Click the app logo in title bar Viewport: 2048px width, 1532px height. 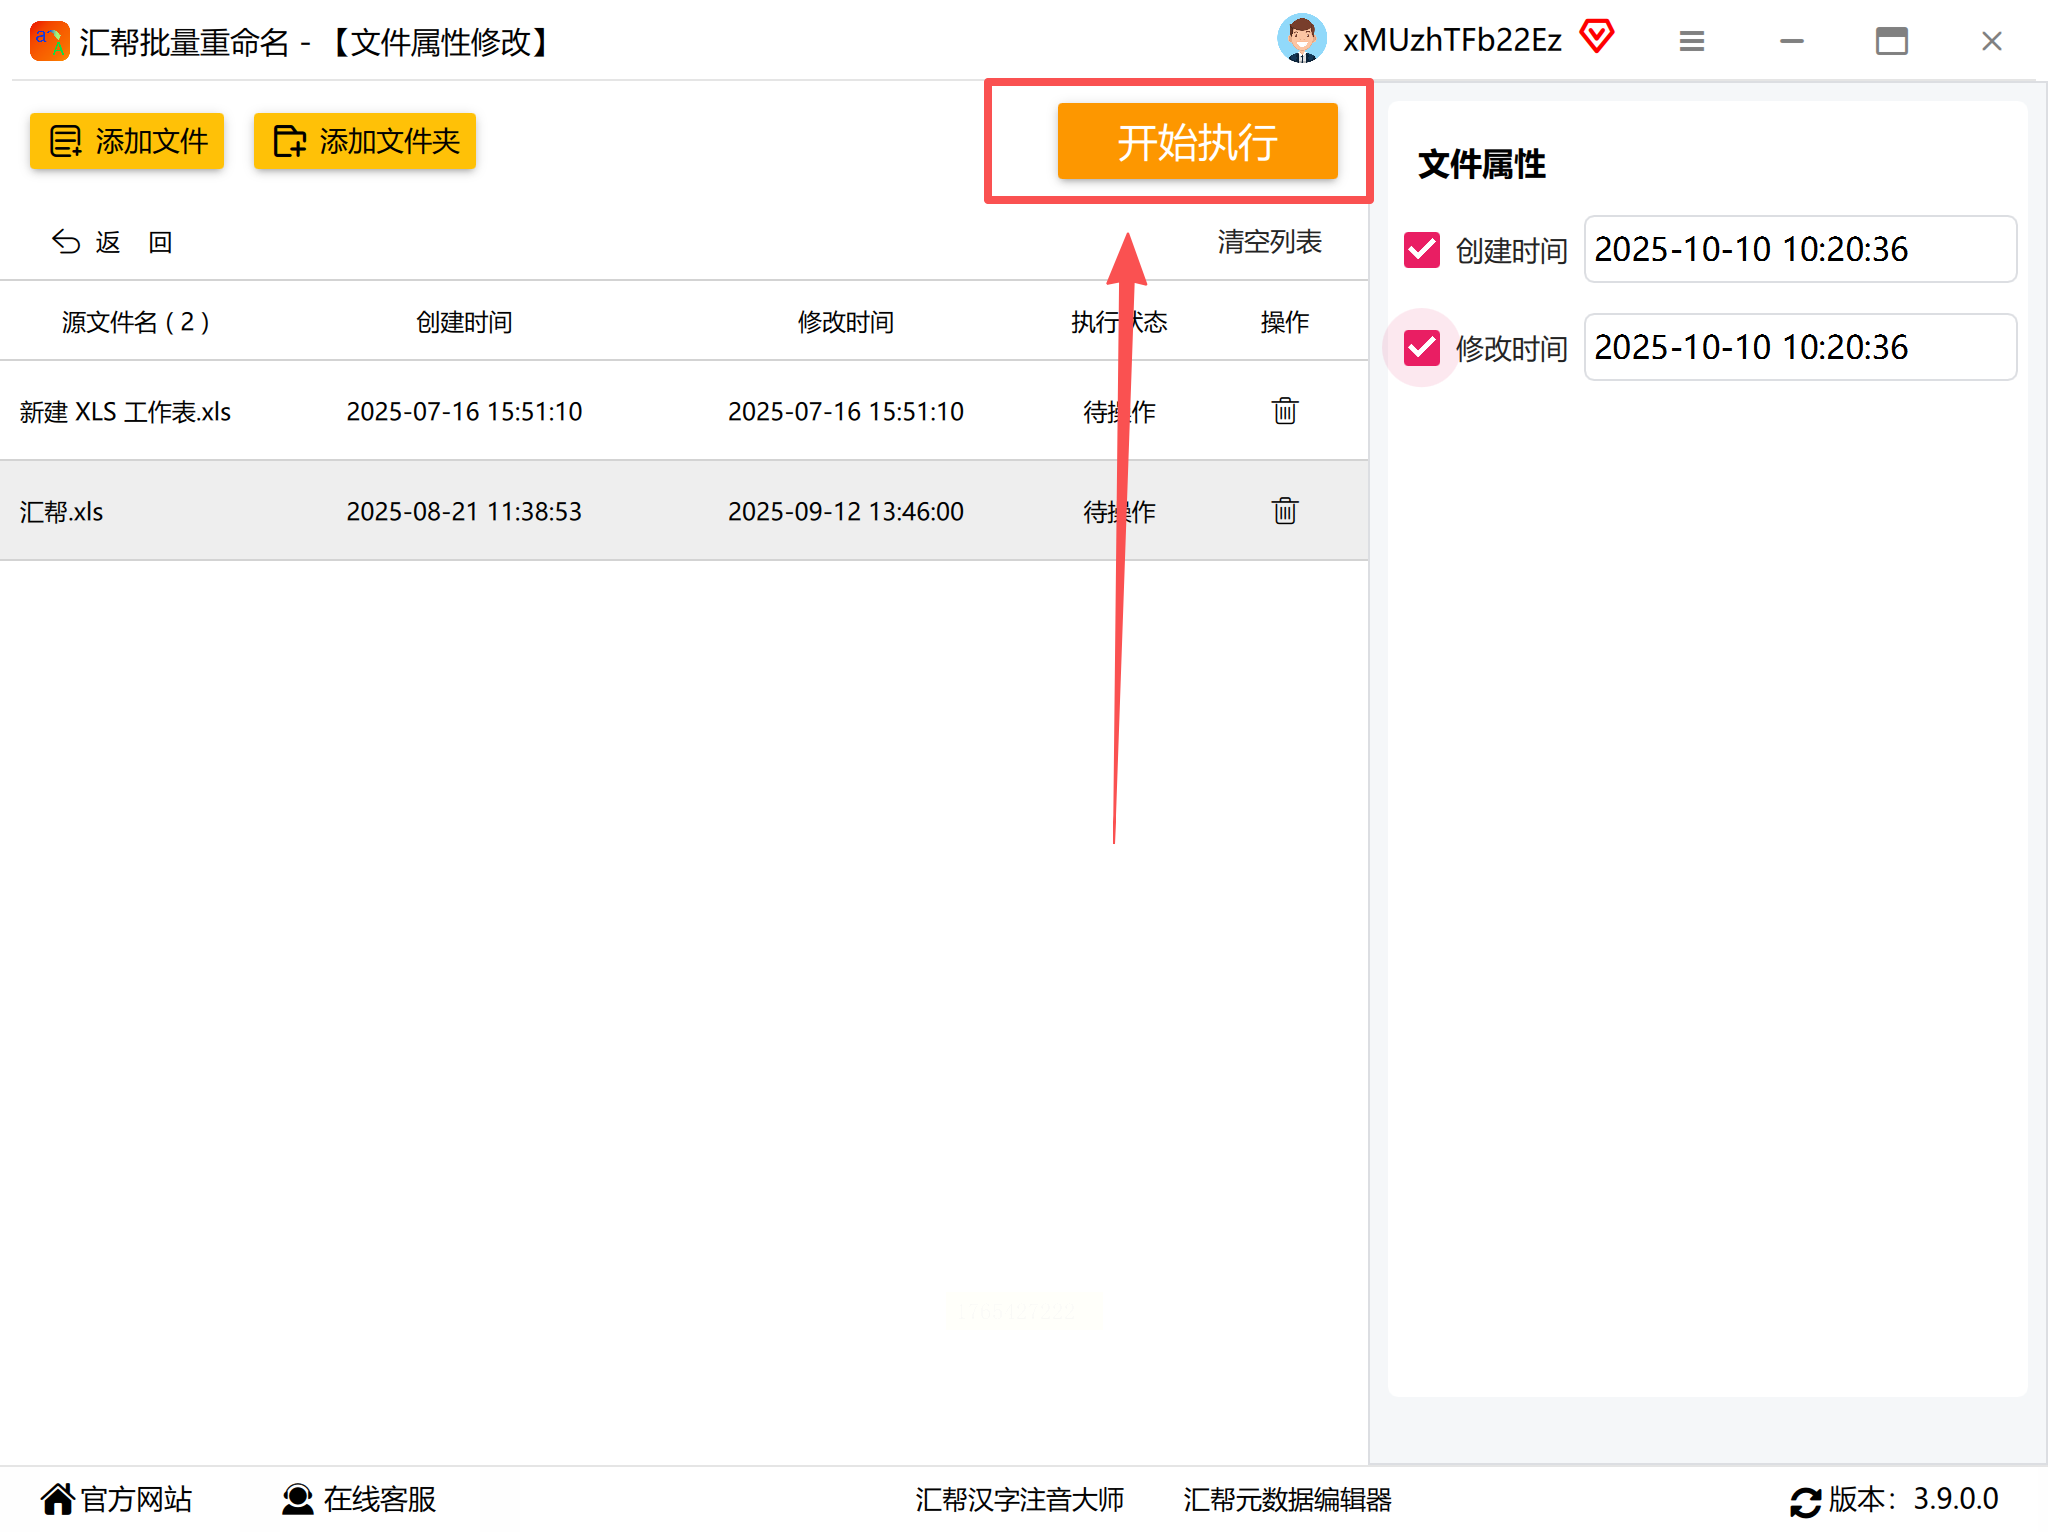coord(49,41)
